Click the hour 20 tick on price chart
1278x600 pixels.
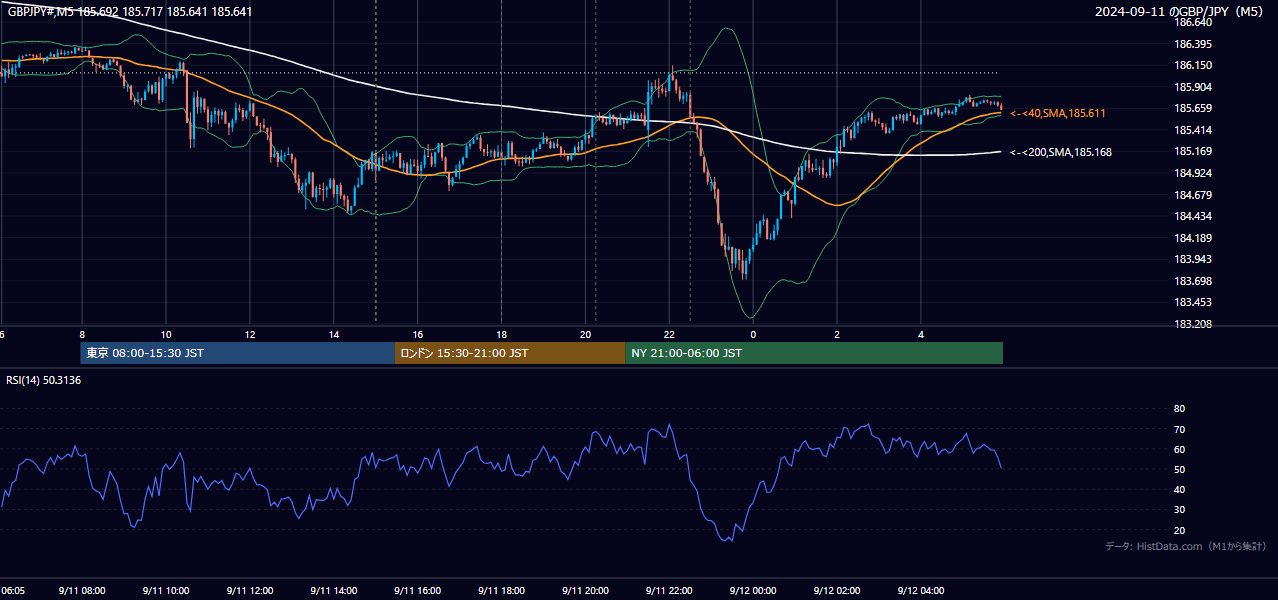586,334
